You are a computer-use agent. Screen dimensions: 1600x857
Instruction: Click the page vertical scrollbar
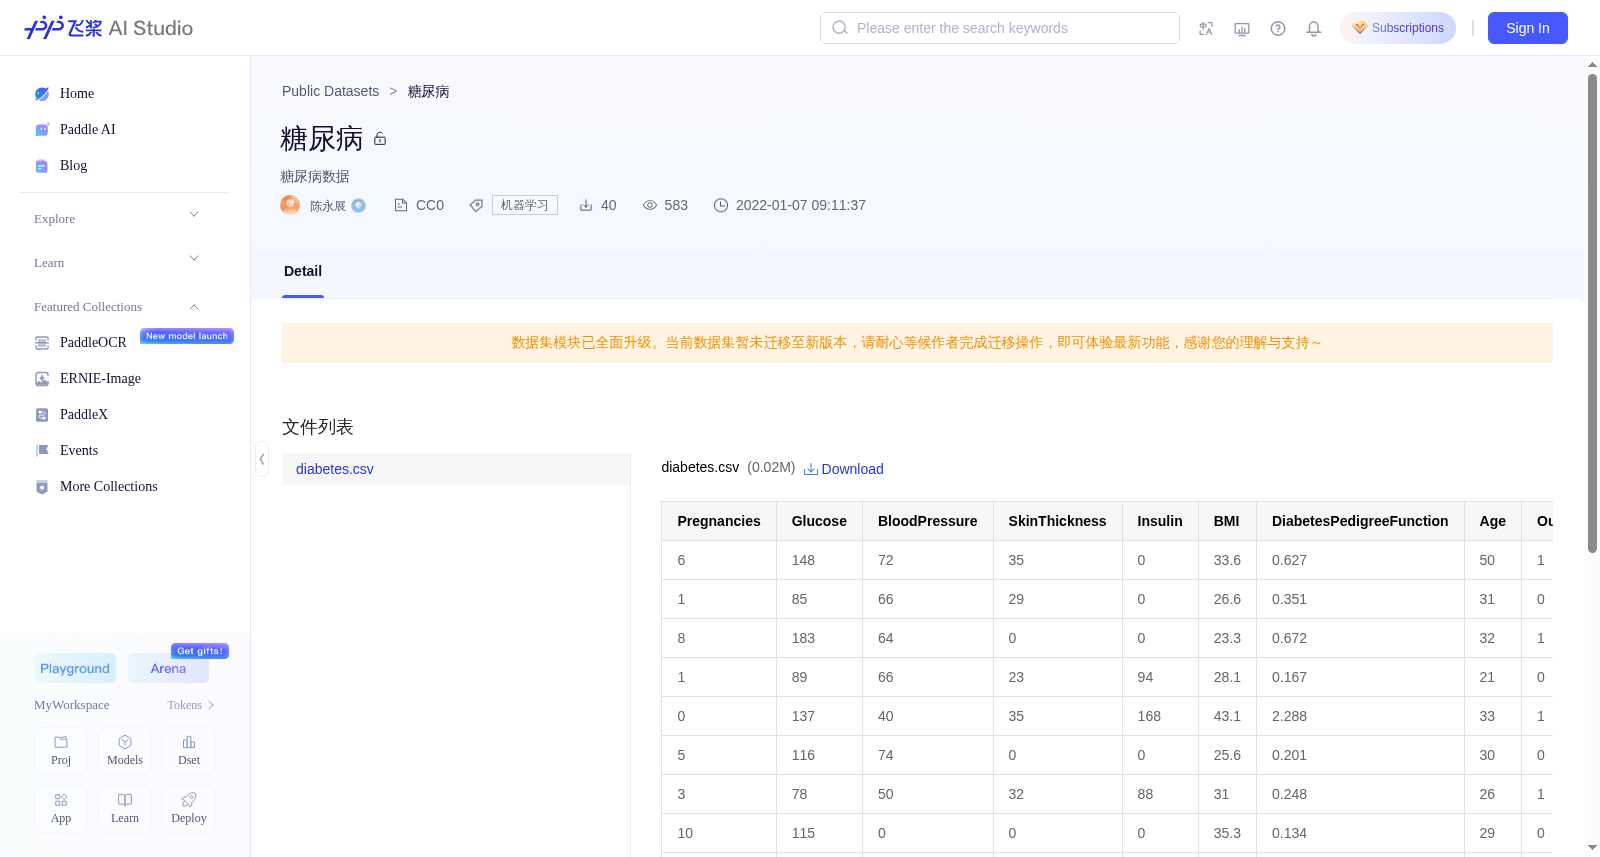tap(1593, 312)
